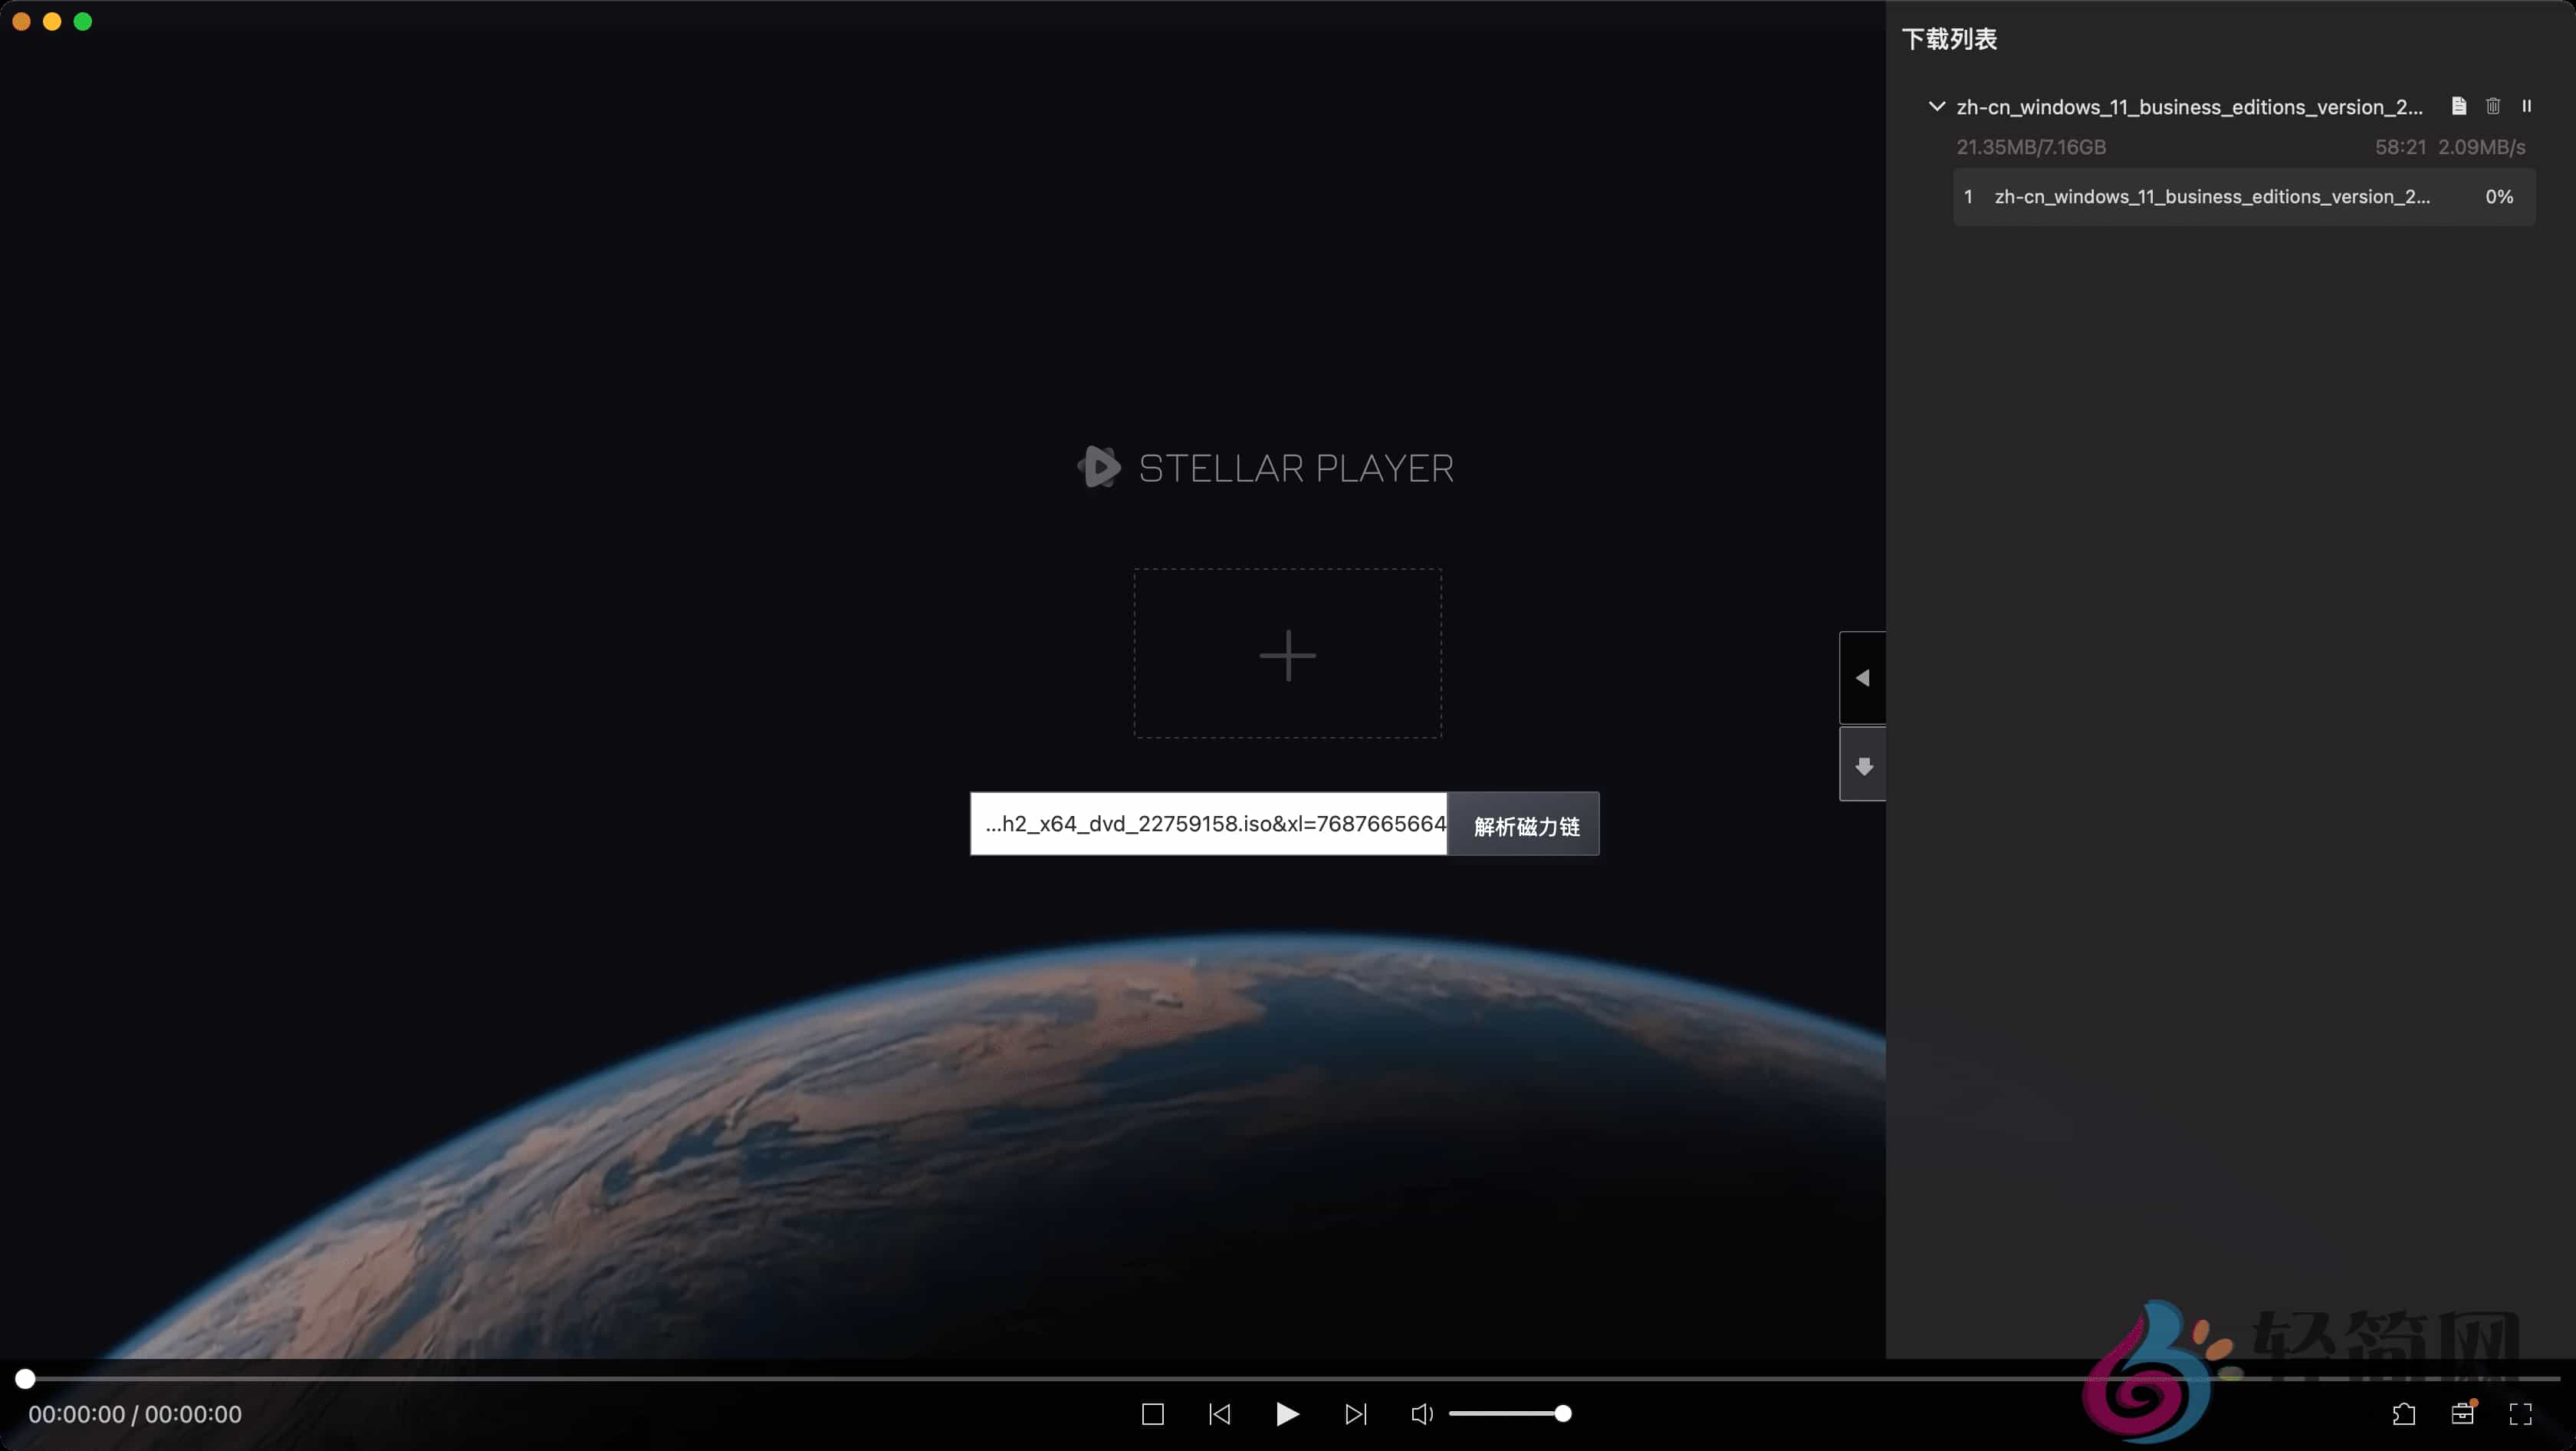Image resolution: width=2576 pixels, height=1451 pixels.
Task: Open the plugins puzzle icon
Action: (x=2404, y=1413)
